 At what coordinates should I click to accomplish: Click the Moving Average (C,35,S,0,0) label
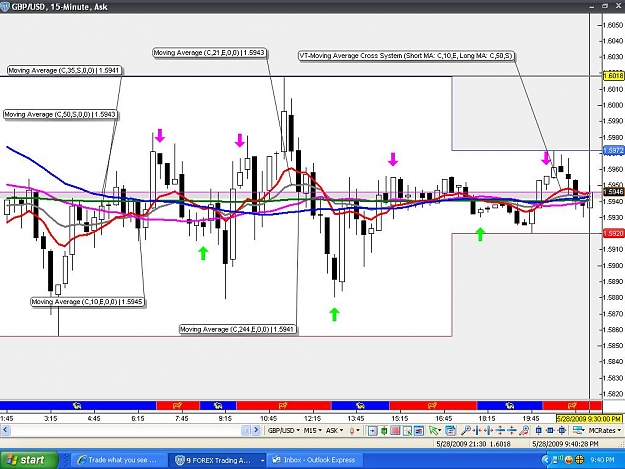click(64, 71)
